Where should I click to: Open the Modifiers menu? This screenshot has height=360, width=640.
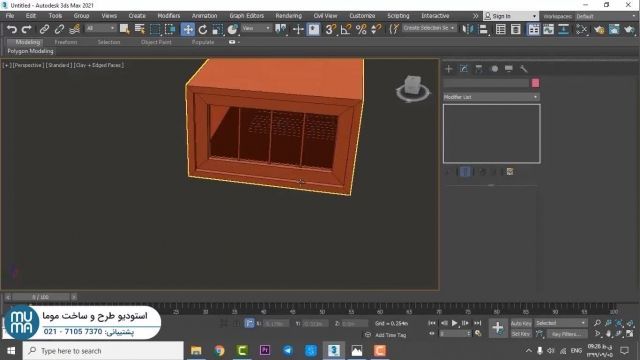pyautogui.click(x=169, y=16)
